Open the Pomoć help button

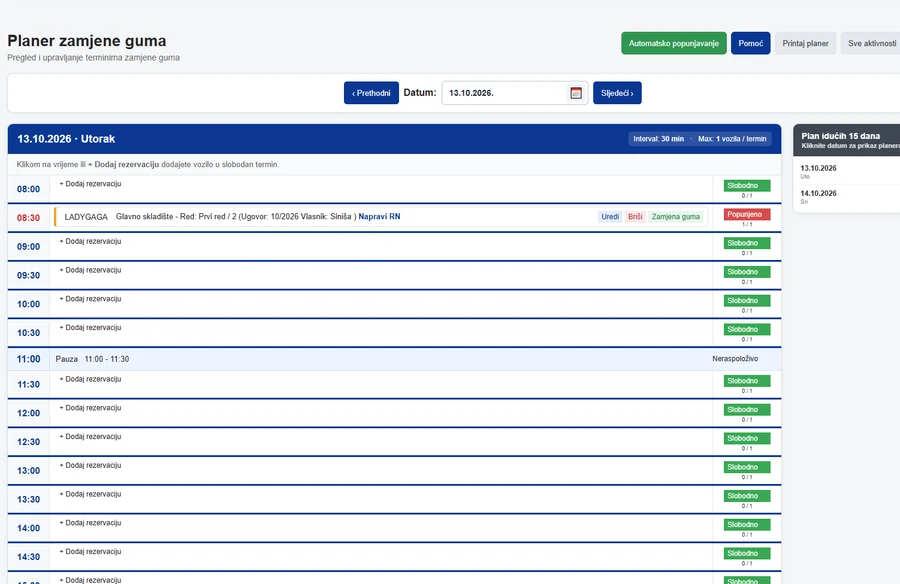pyautogui.click(x=751, y=44)
